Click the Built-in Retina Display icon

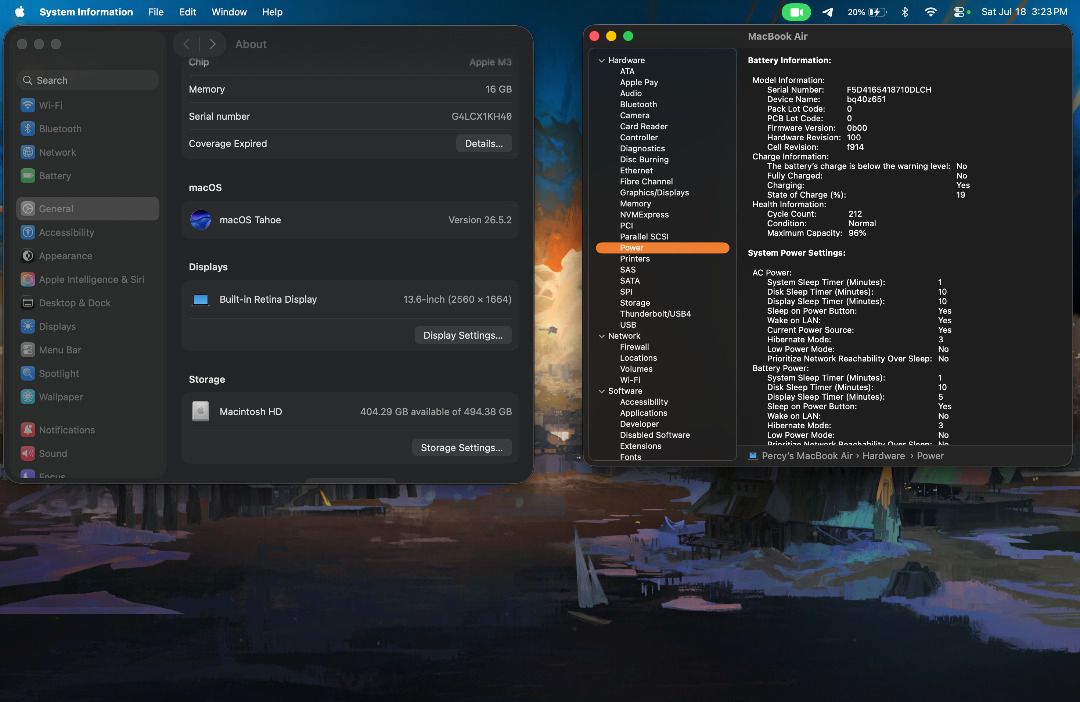(200, 300)
